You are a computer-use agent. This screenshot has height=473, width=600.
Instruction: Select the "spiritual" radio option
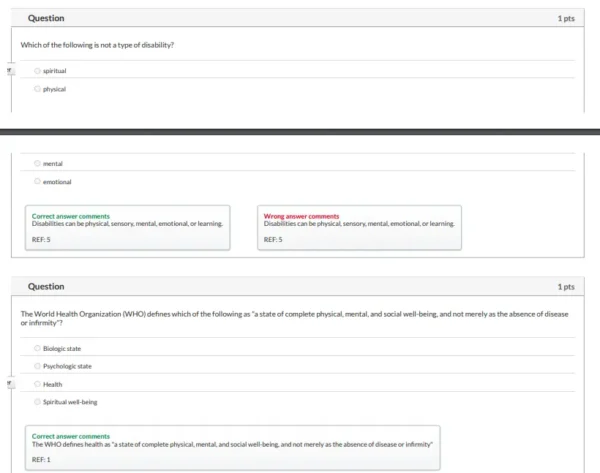click(38, 71)
